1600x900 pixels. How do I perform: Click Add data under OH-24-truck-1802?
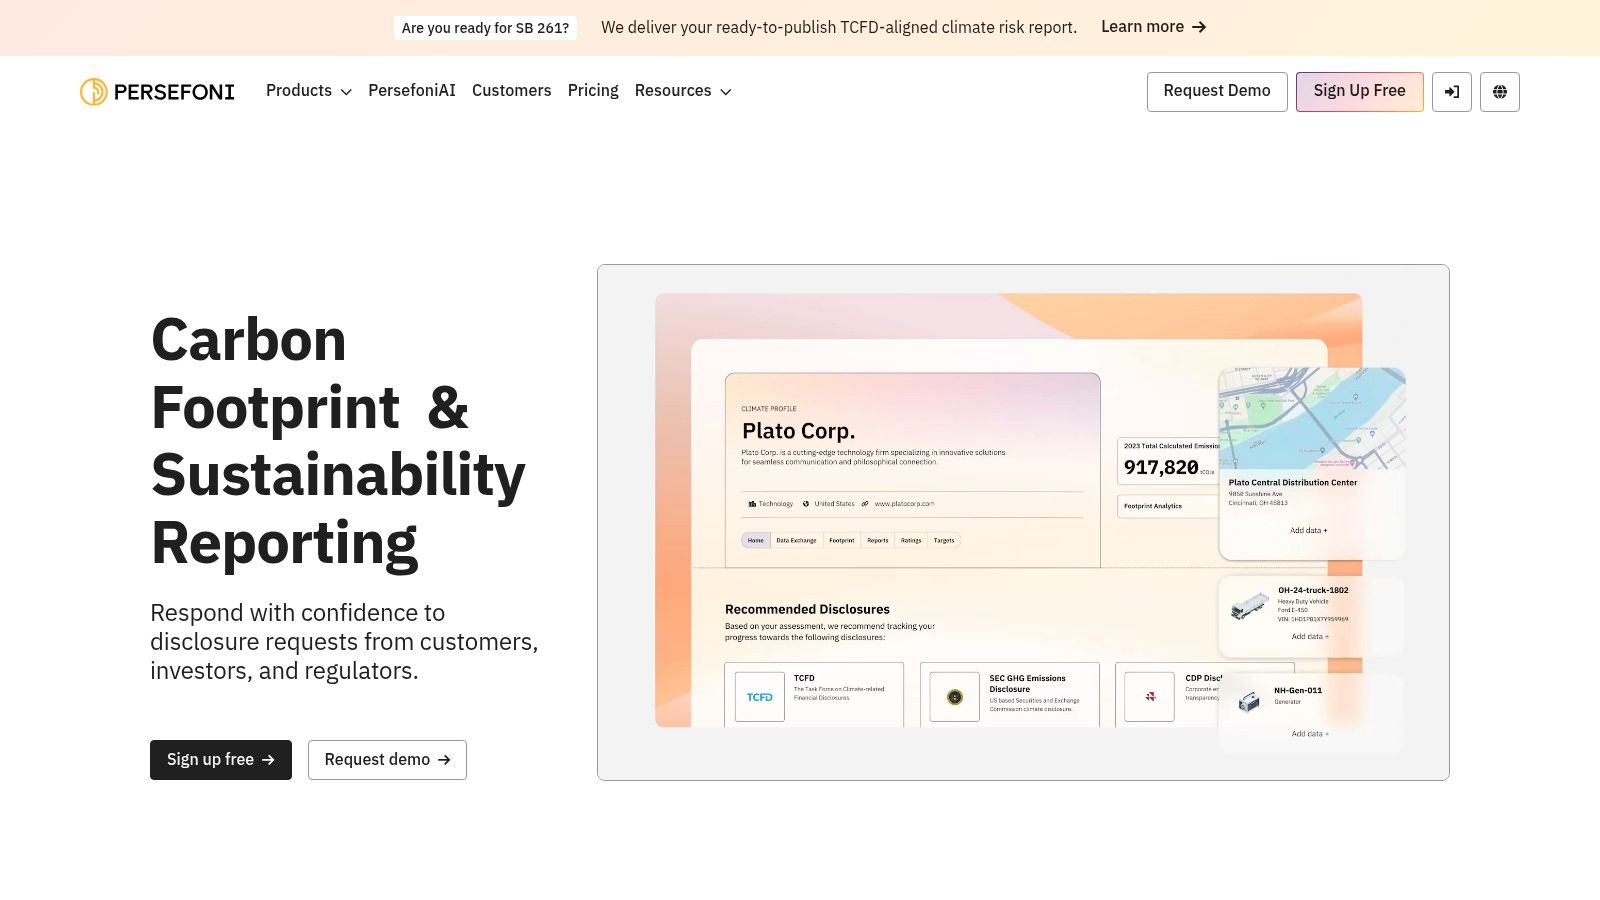1310,636
